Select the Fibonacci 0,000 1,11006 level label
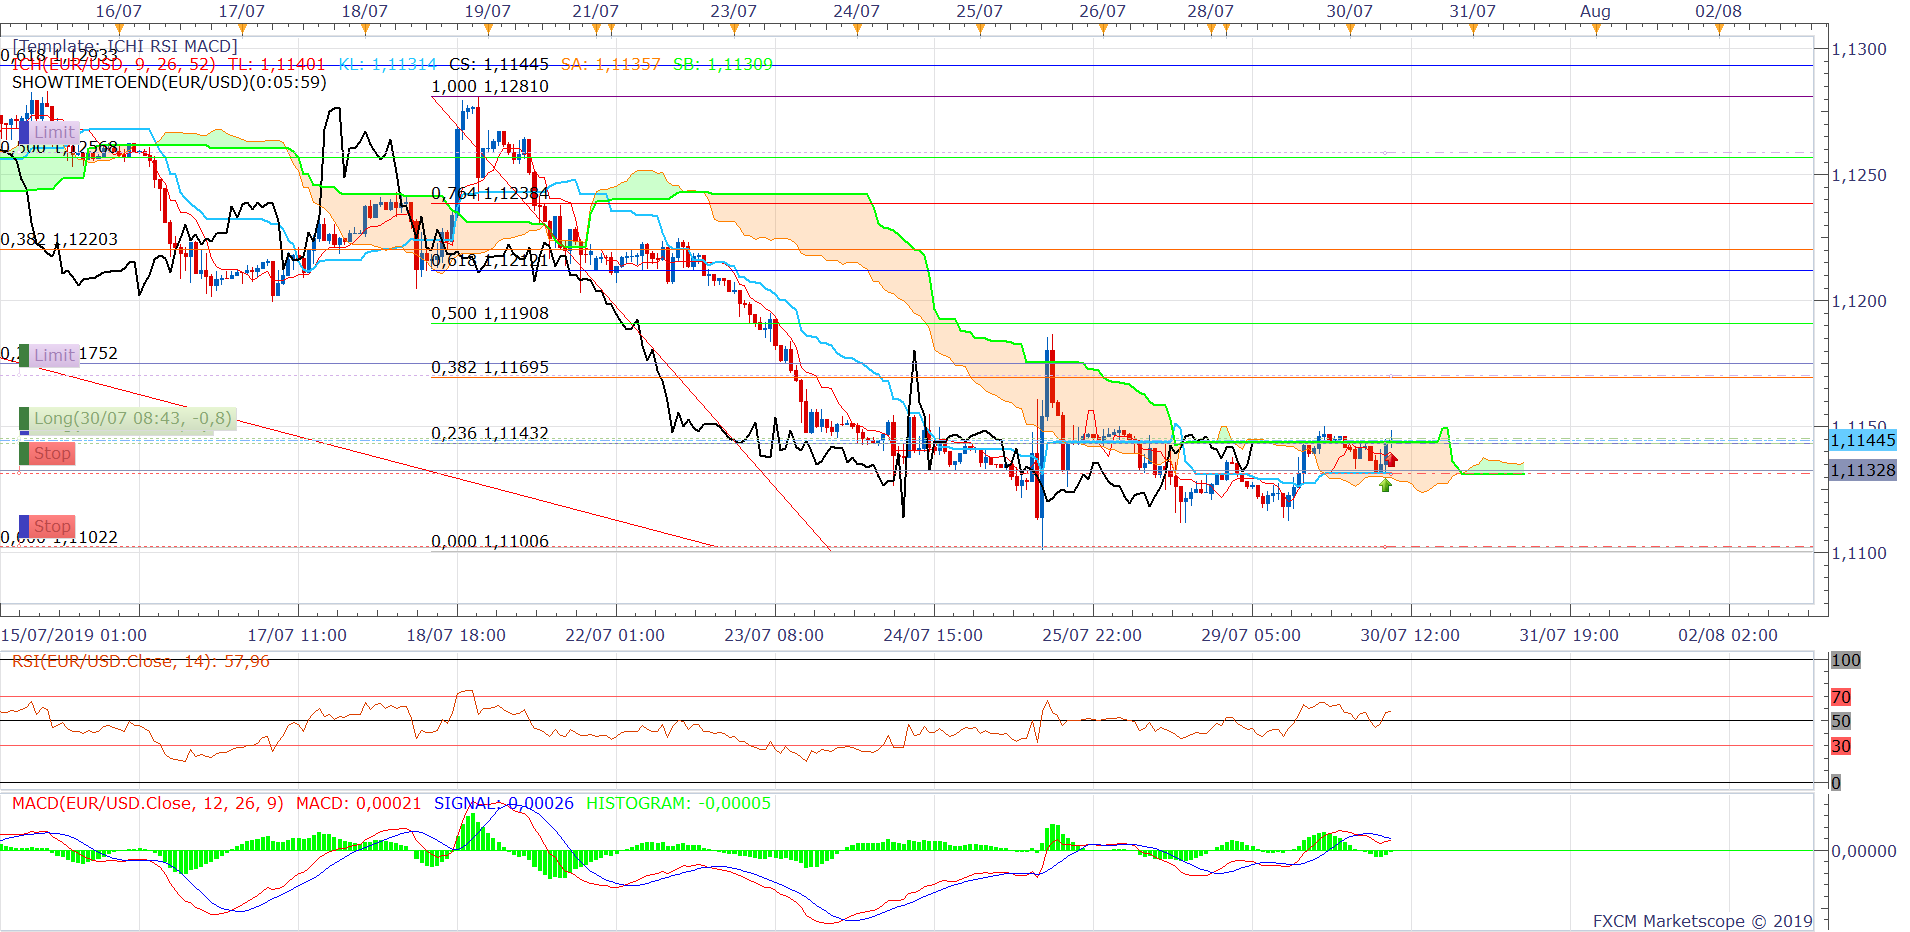The image size is (1910, 932). tap(490, 541)
